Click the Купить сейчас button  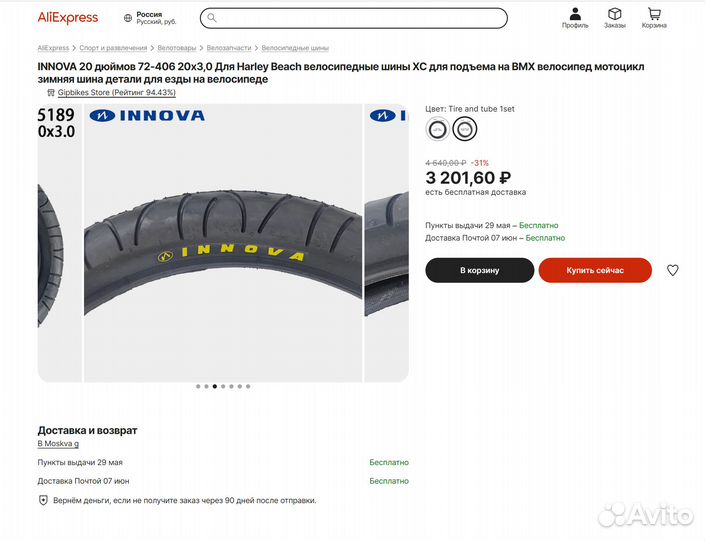(595, 270)
